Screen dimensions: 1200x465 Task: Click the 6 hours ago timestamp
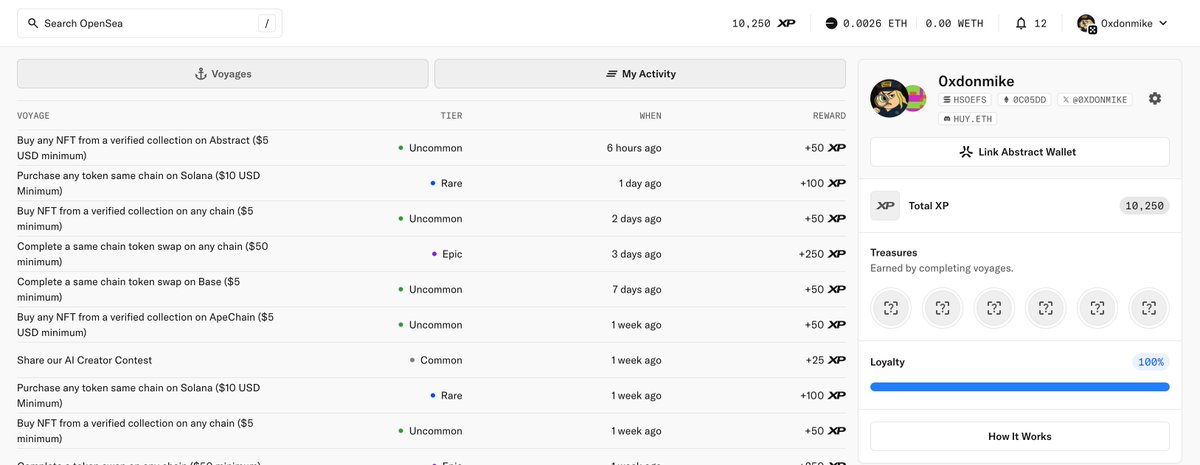634,148
